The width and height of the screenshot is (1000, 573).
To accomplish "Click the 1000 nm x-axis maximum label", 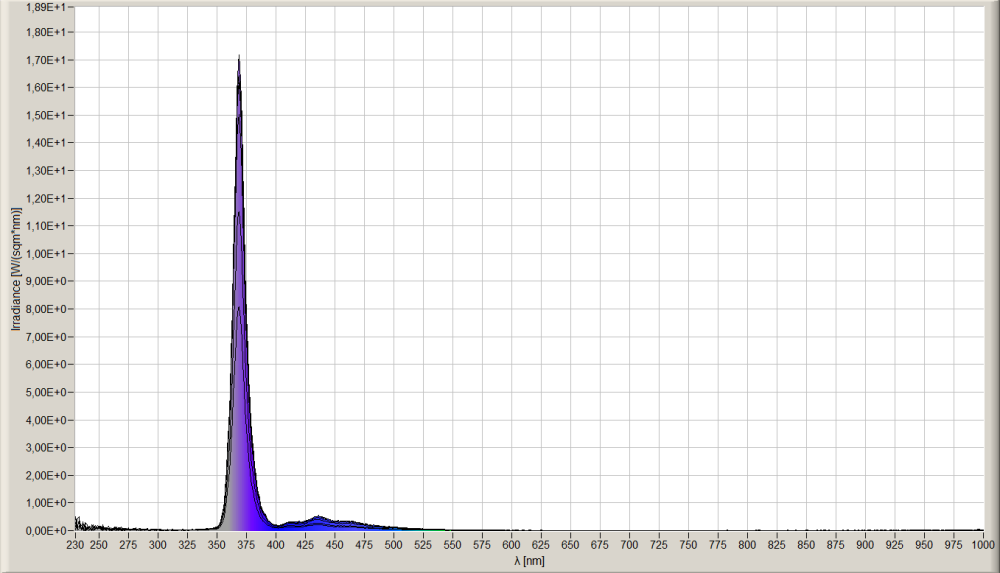I will pos(983,545).
